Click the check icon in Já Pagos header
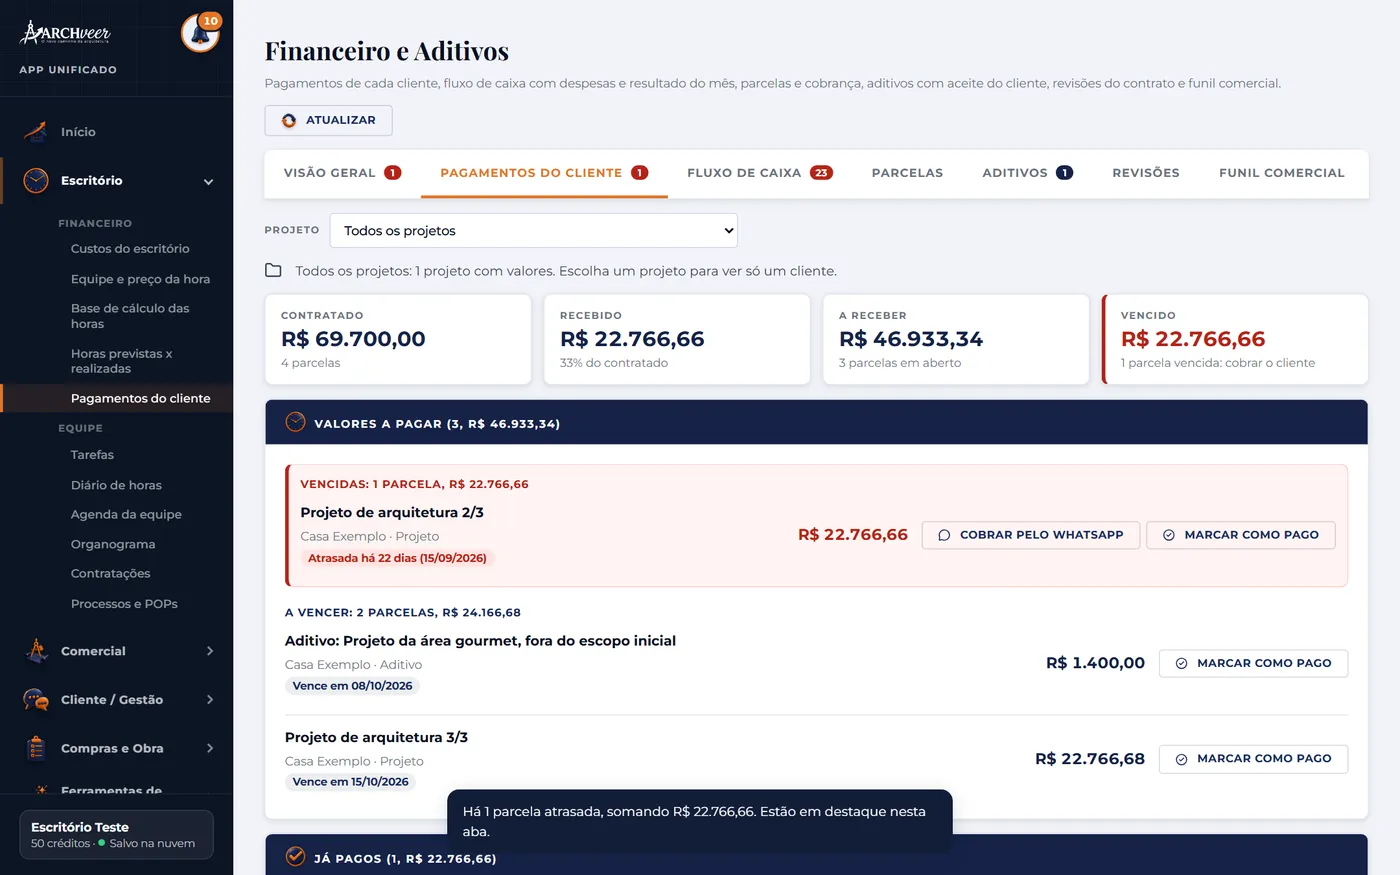 click(x=295, y=857)
